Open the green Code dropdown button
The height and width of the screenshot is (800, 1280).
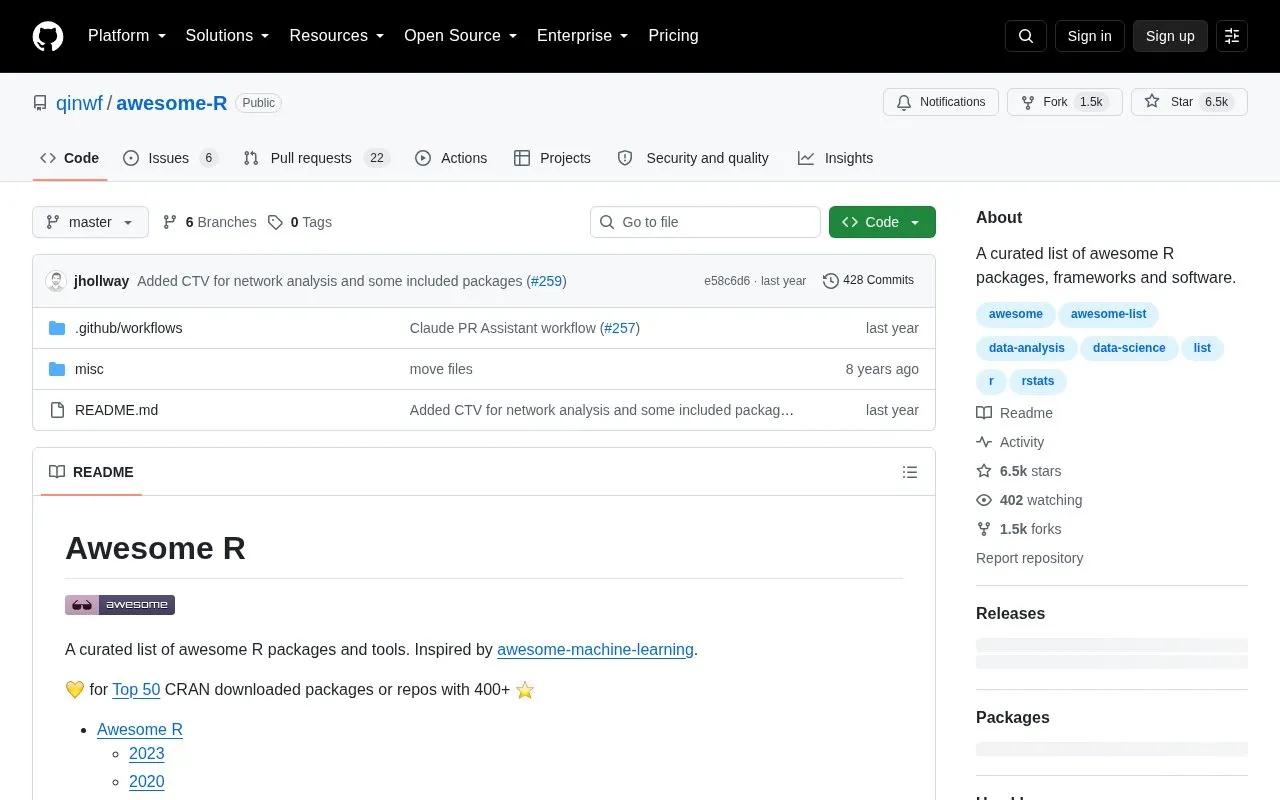[882, 222]
